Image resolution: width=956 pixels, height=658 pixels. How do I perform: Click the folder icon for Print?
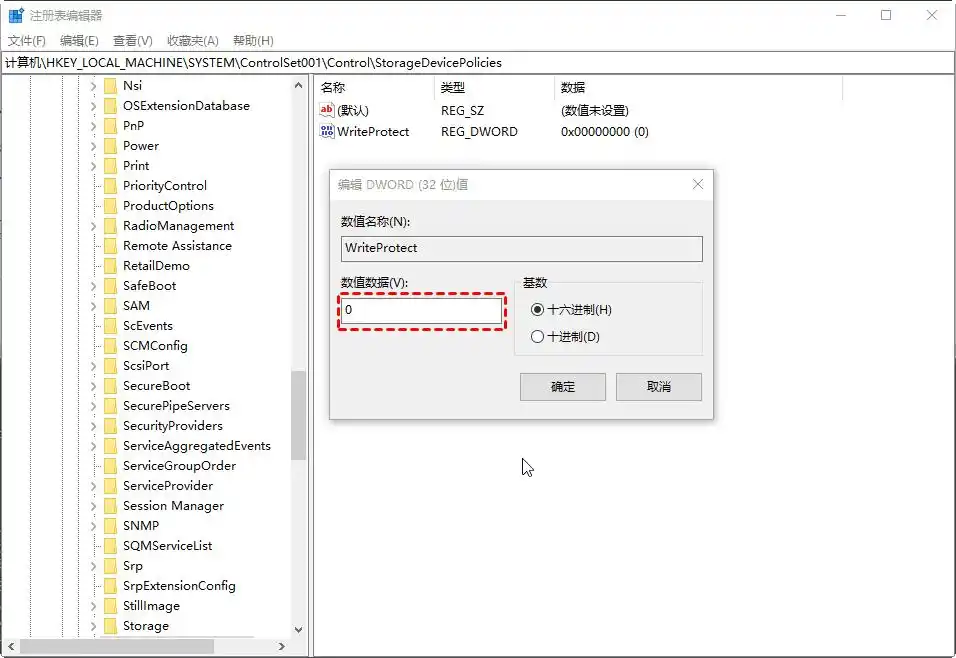click(110, 165)
